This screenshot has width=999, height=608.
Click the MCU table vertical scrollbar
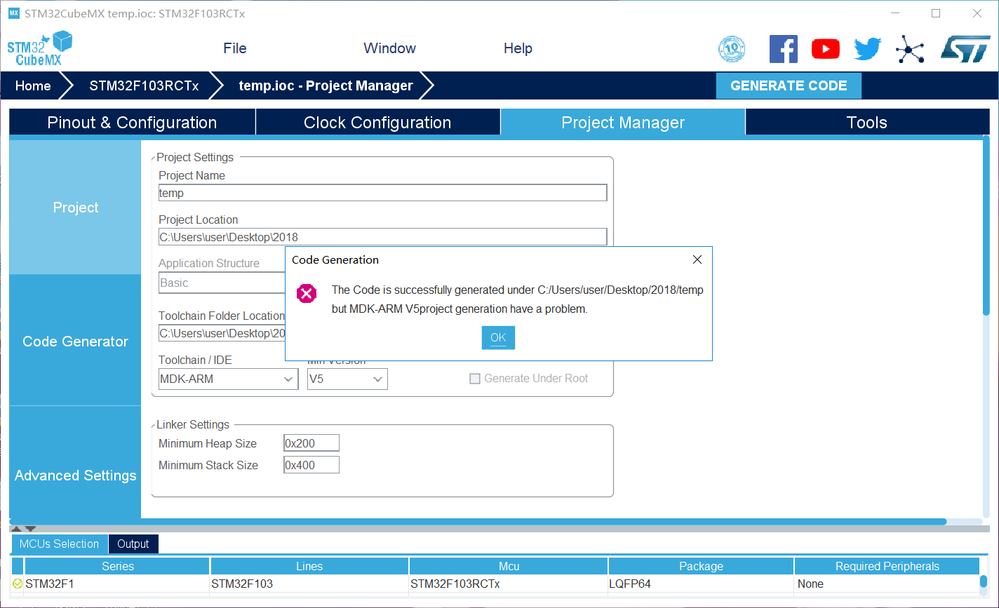[983, 581]
